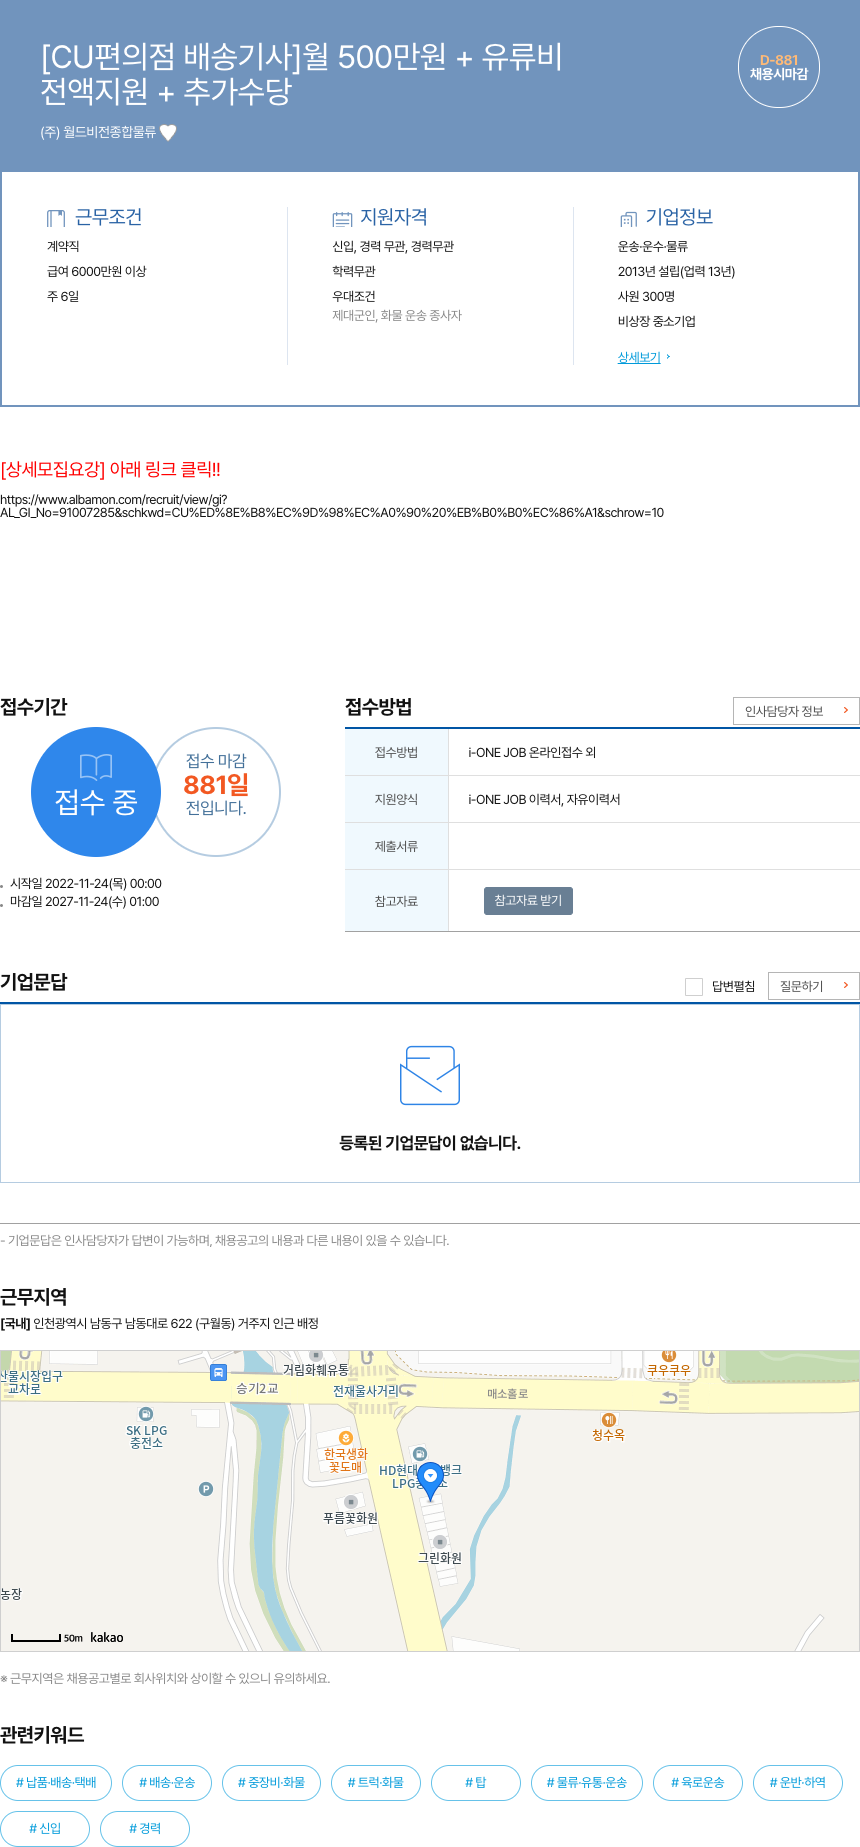Toggle the 답변펼침 checkbox
Screen dimensions: 860x1847
point(694,987)
